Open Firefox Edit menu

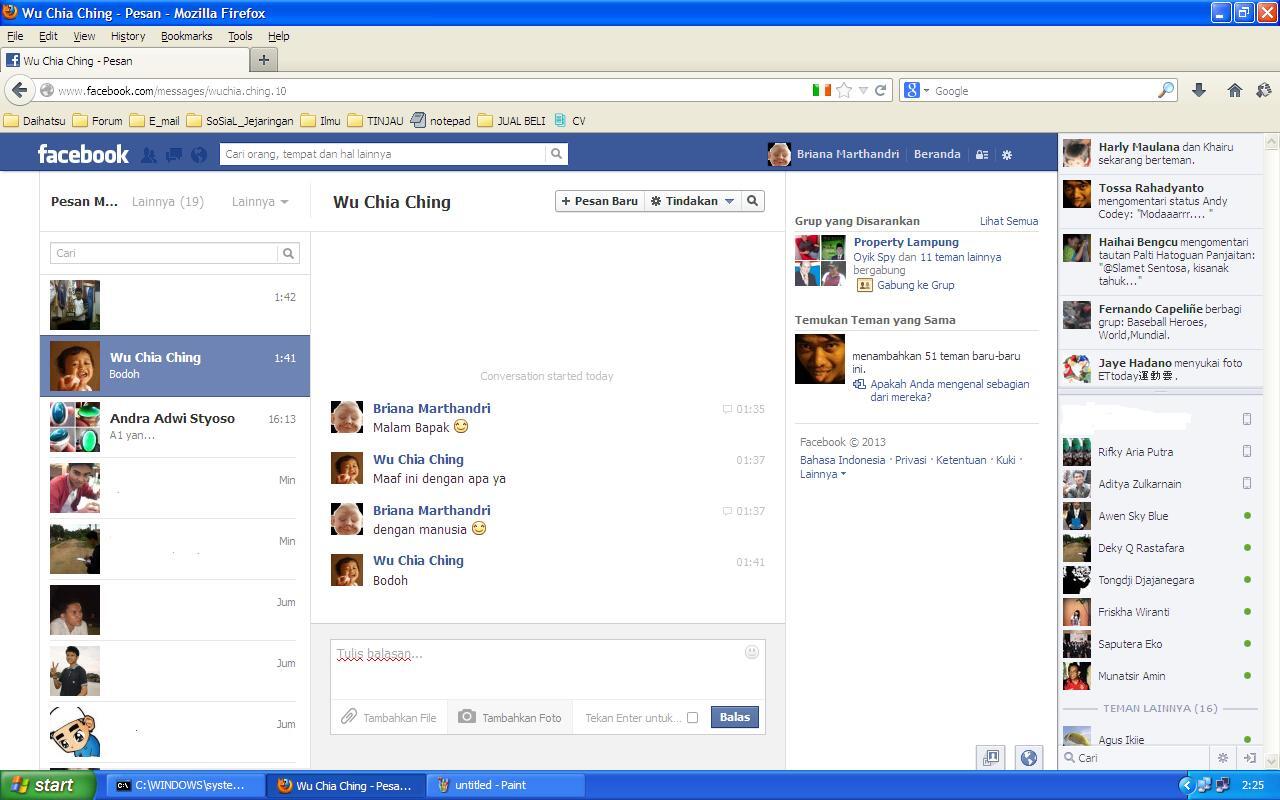tap(48, 36)
